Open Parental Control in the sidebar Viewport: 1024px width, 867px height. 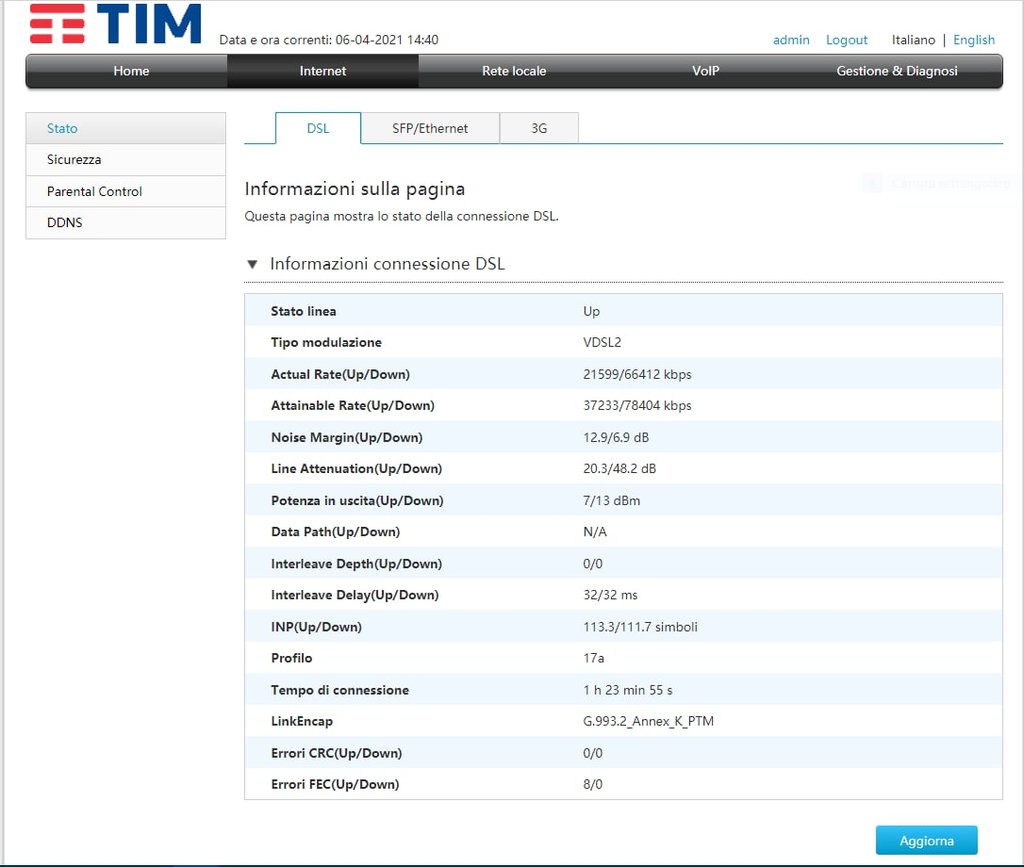click(125, 191)
